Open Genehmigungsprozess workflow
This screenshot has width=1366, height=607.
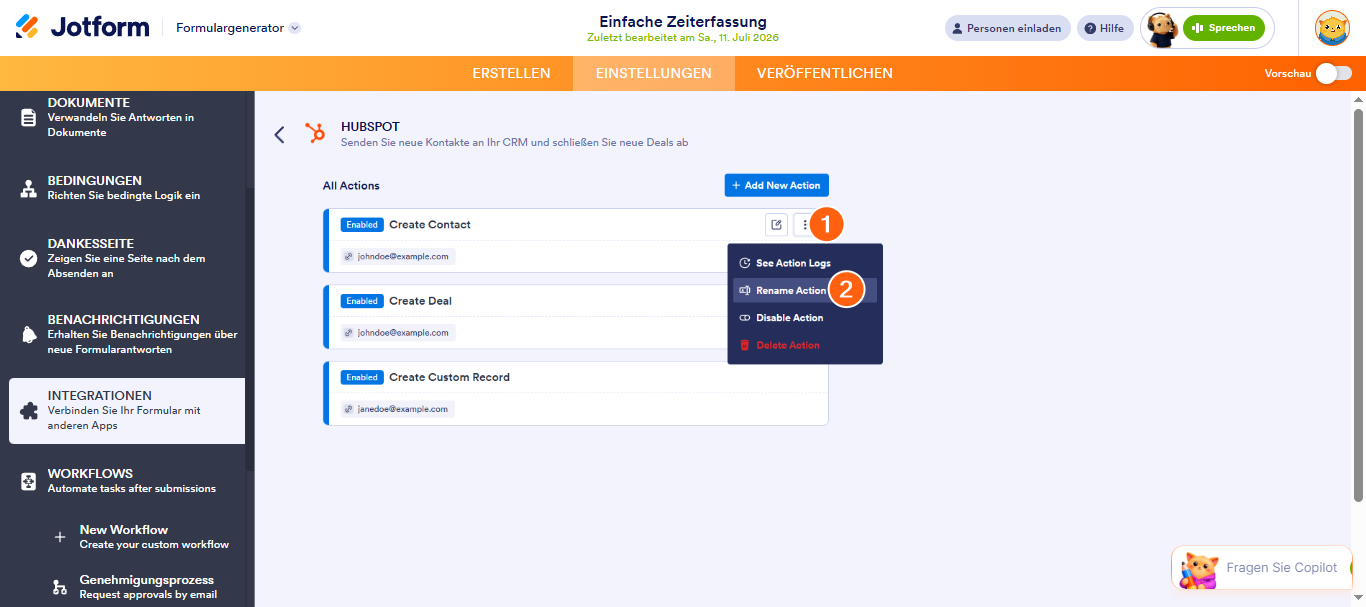146,587
